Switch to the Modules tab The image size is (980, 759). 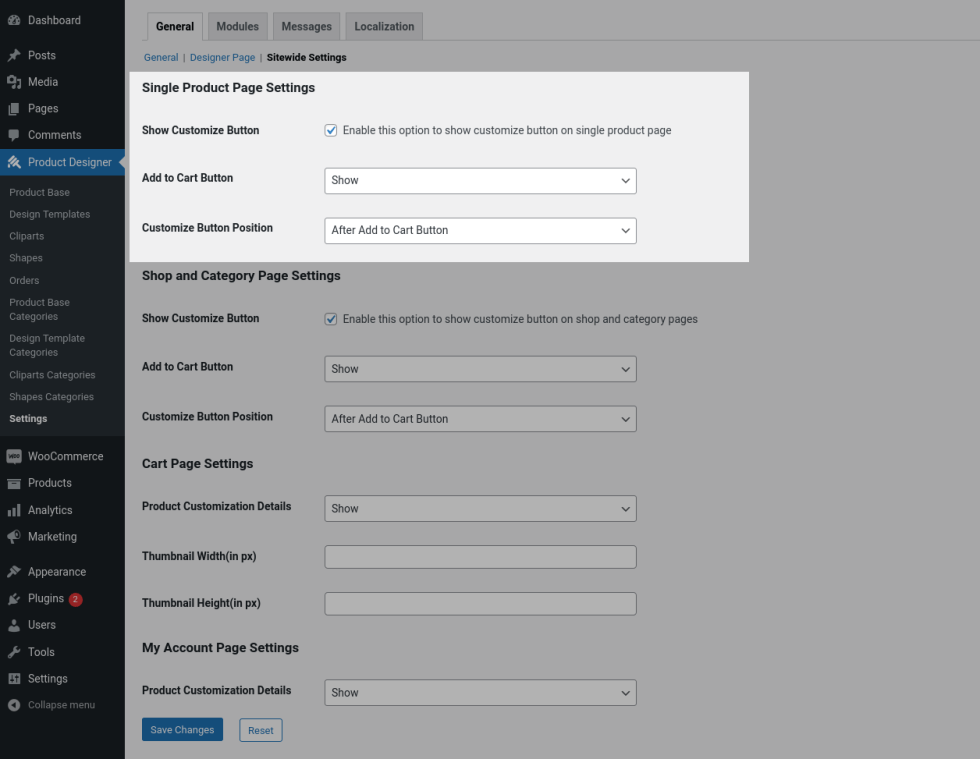[x=237, y=27]
